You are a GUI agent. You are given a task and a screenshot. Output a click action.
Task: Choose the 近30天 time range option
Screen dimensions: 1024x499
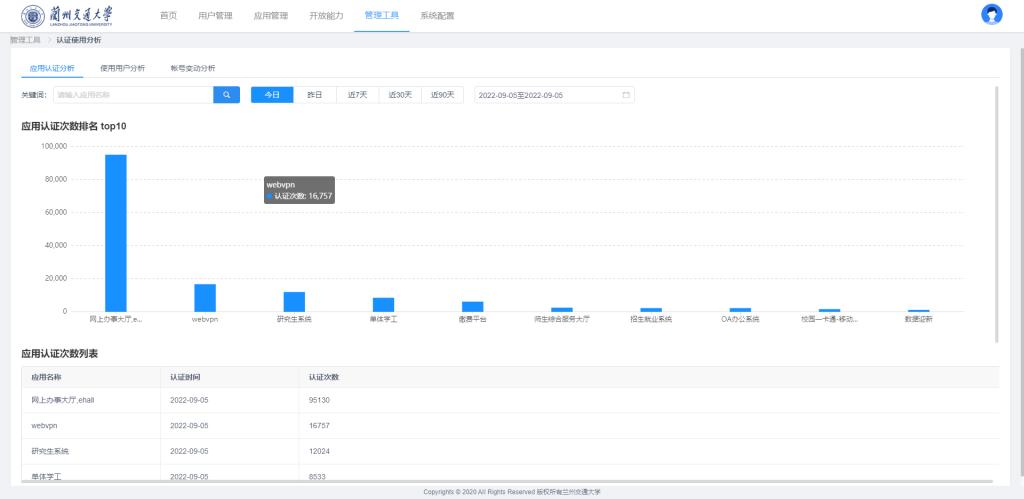400,95
